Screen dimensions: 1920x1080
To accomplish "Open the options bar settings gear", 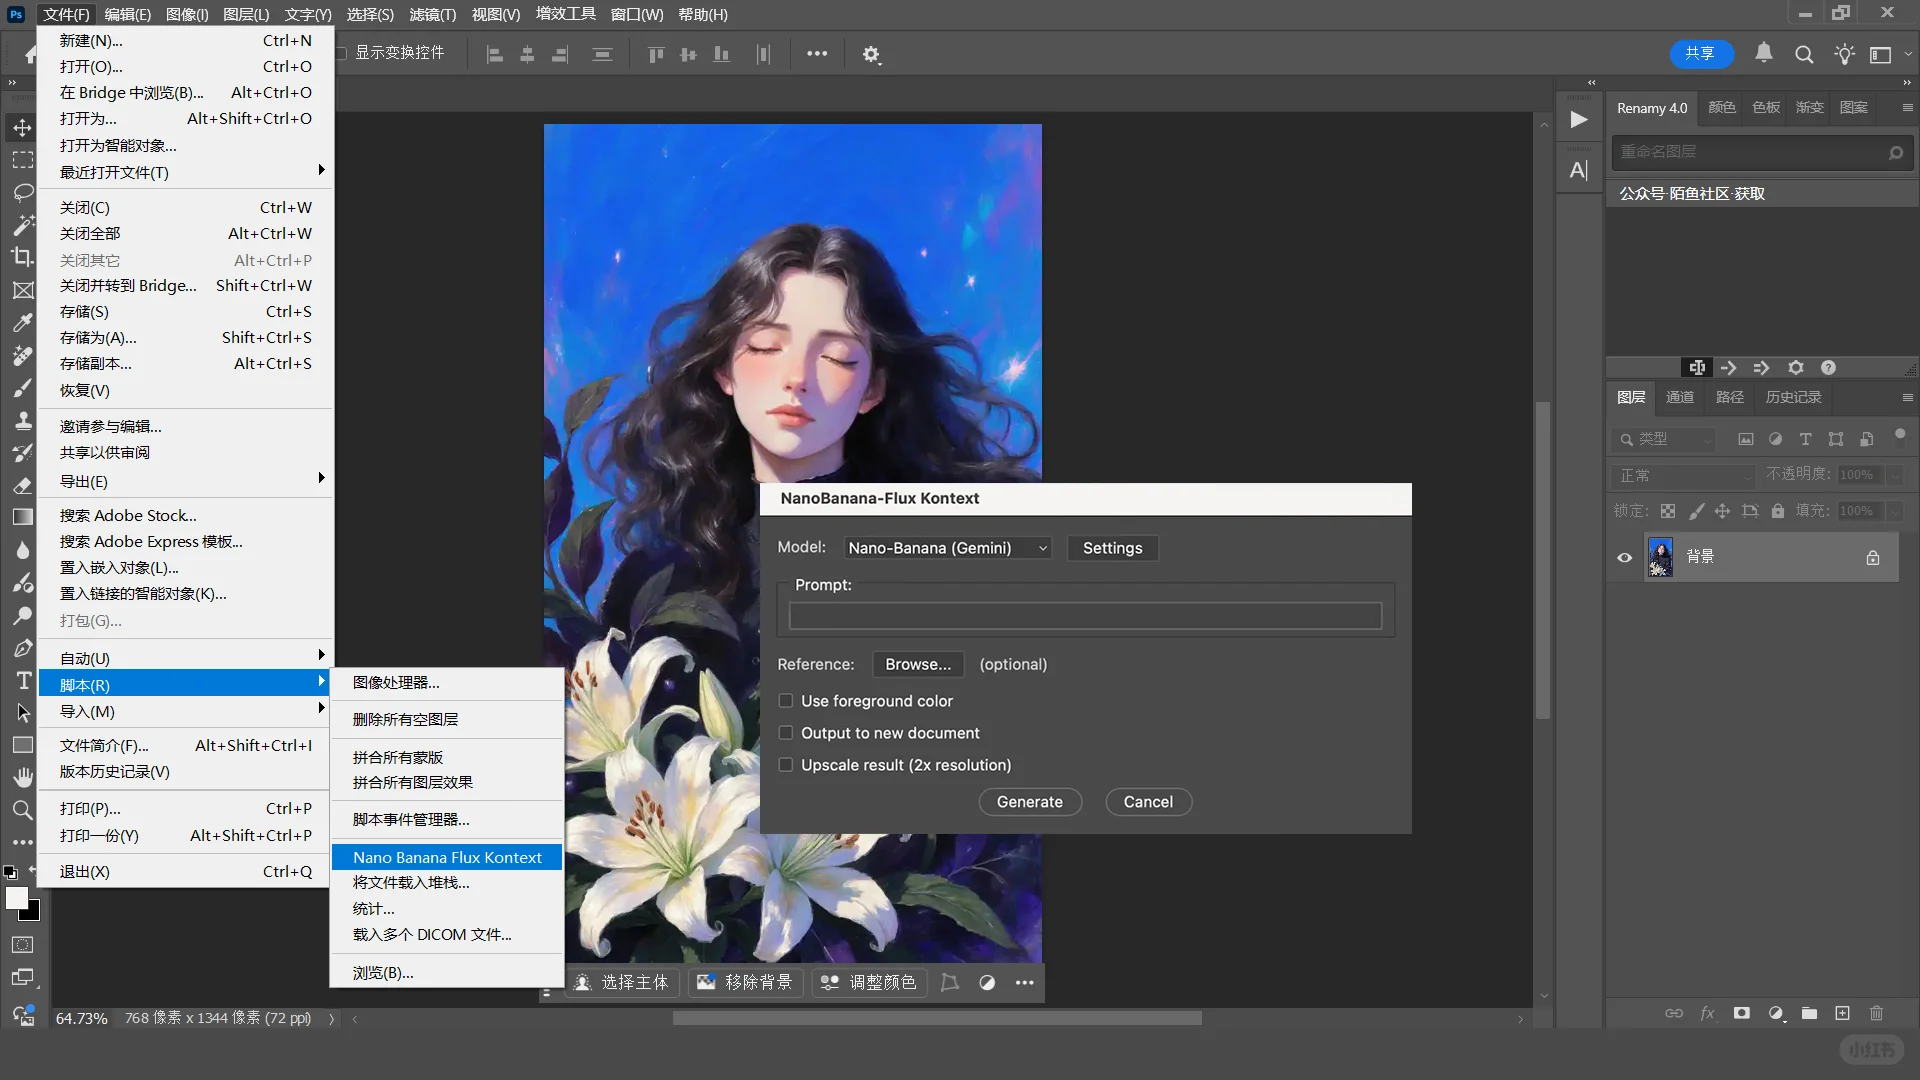I will 871,54.
